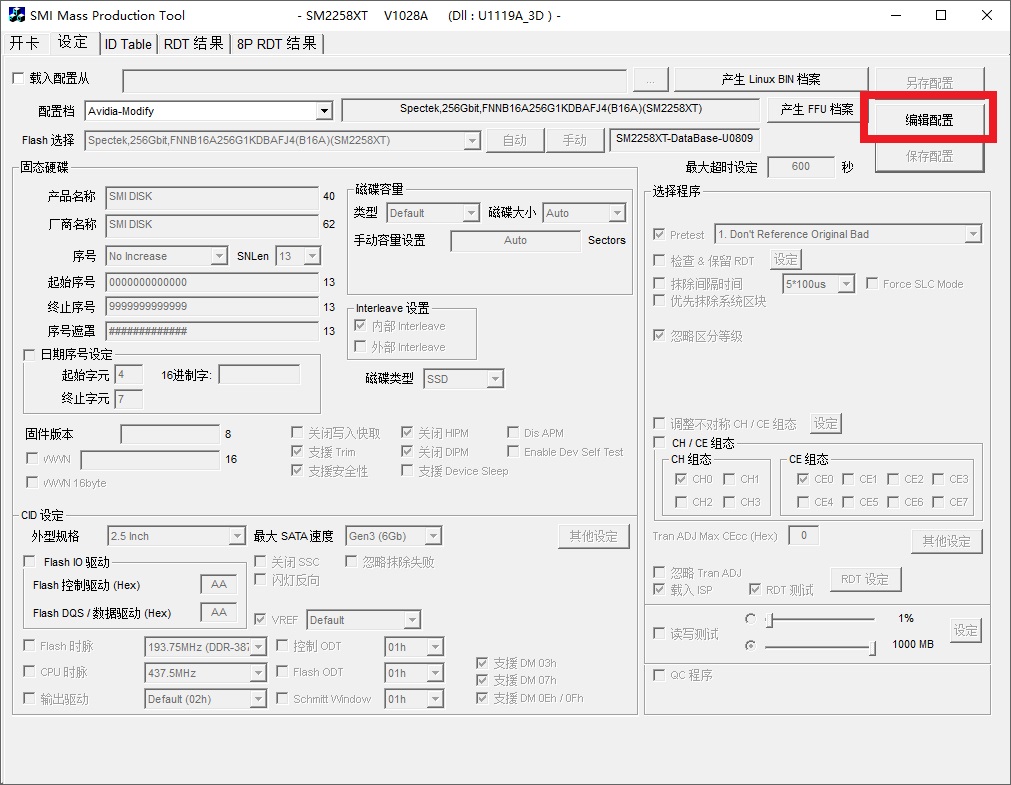Viewport: 1011px width, 785px height.
Task: Toggle the 日期序号设定 checkbox
Action: click(x=29, y=354)
